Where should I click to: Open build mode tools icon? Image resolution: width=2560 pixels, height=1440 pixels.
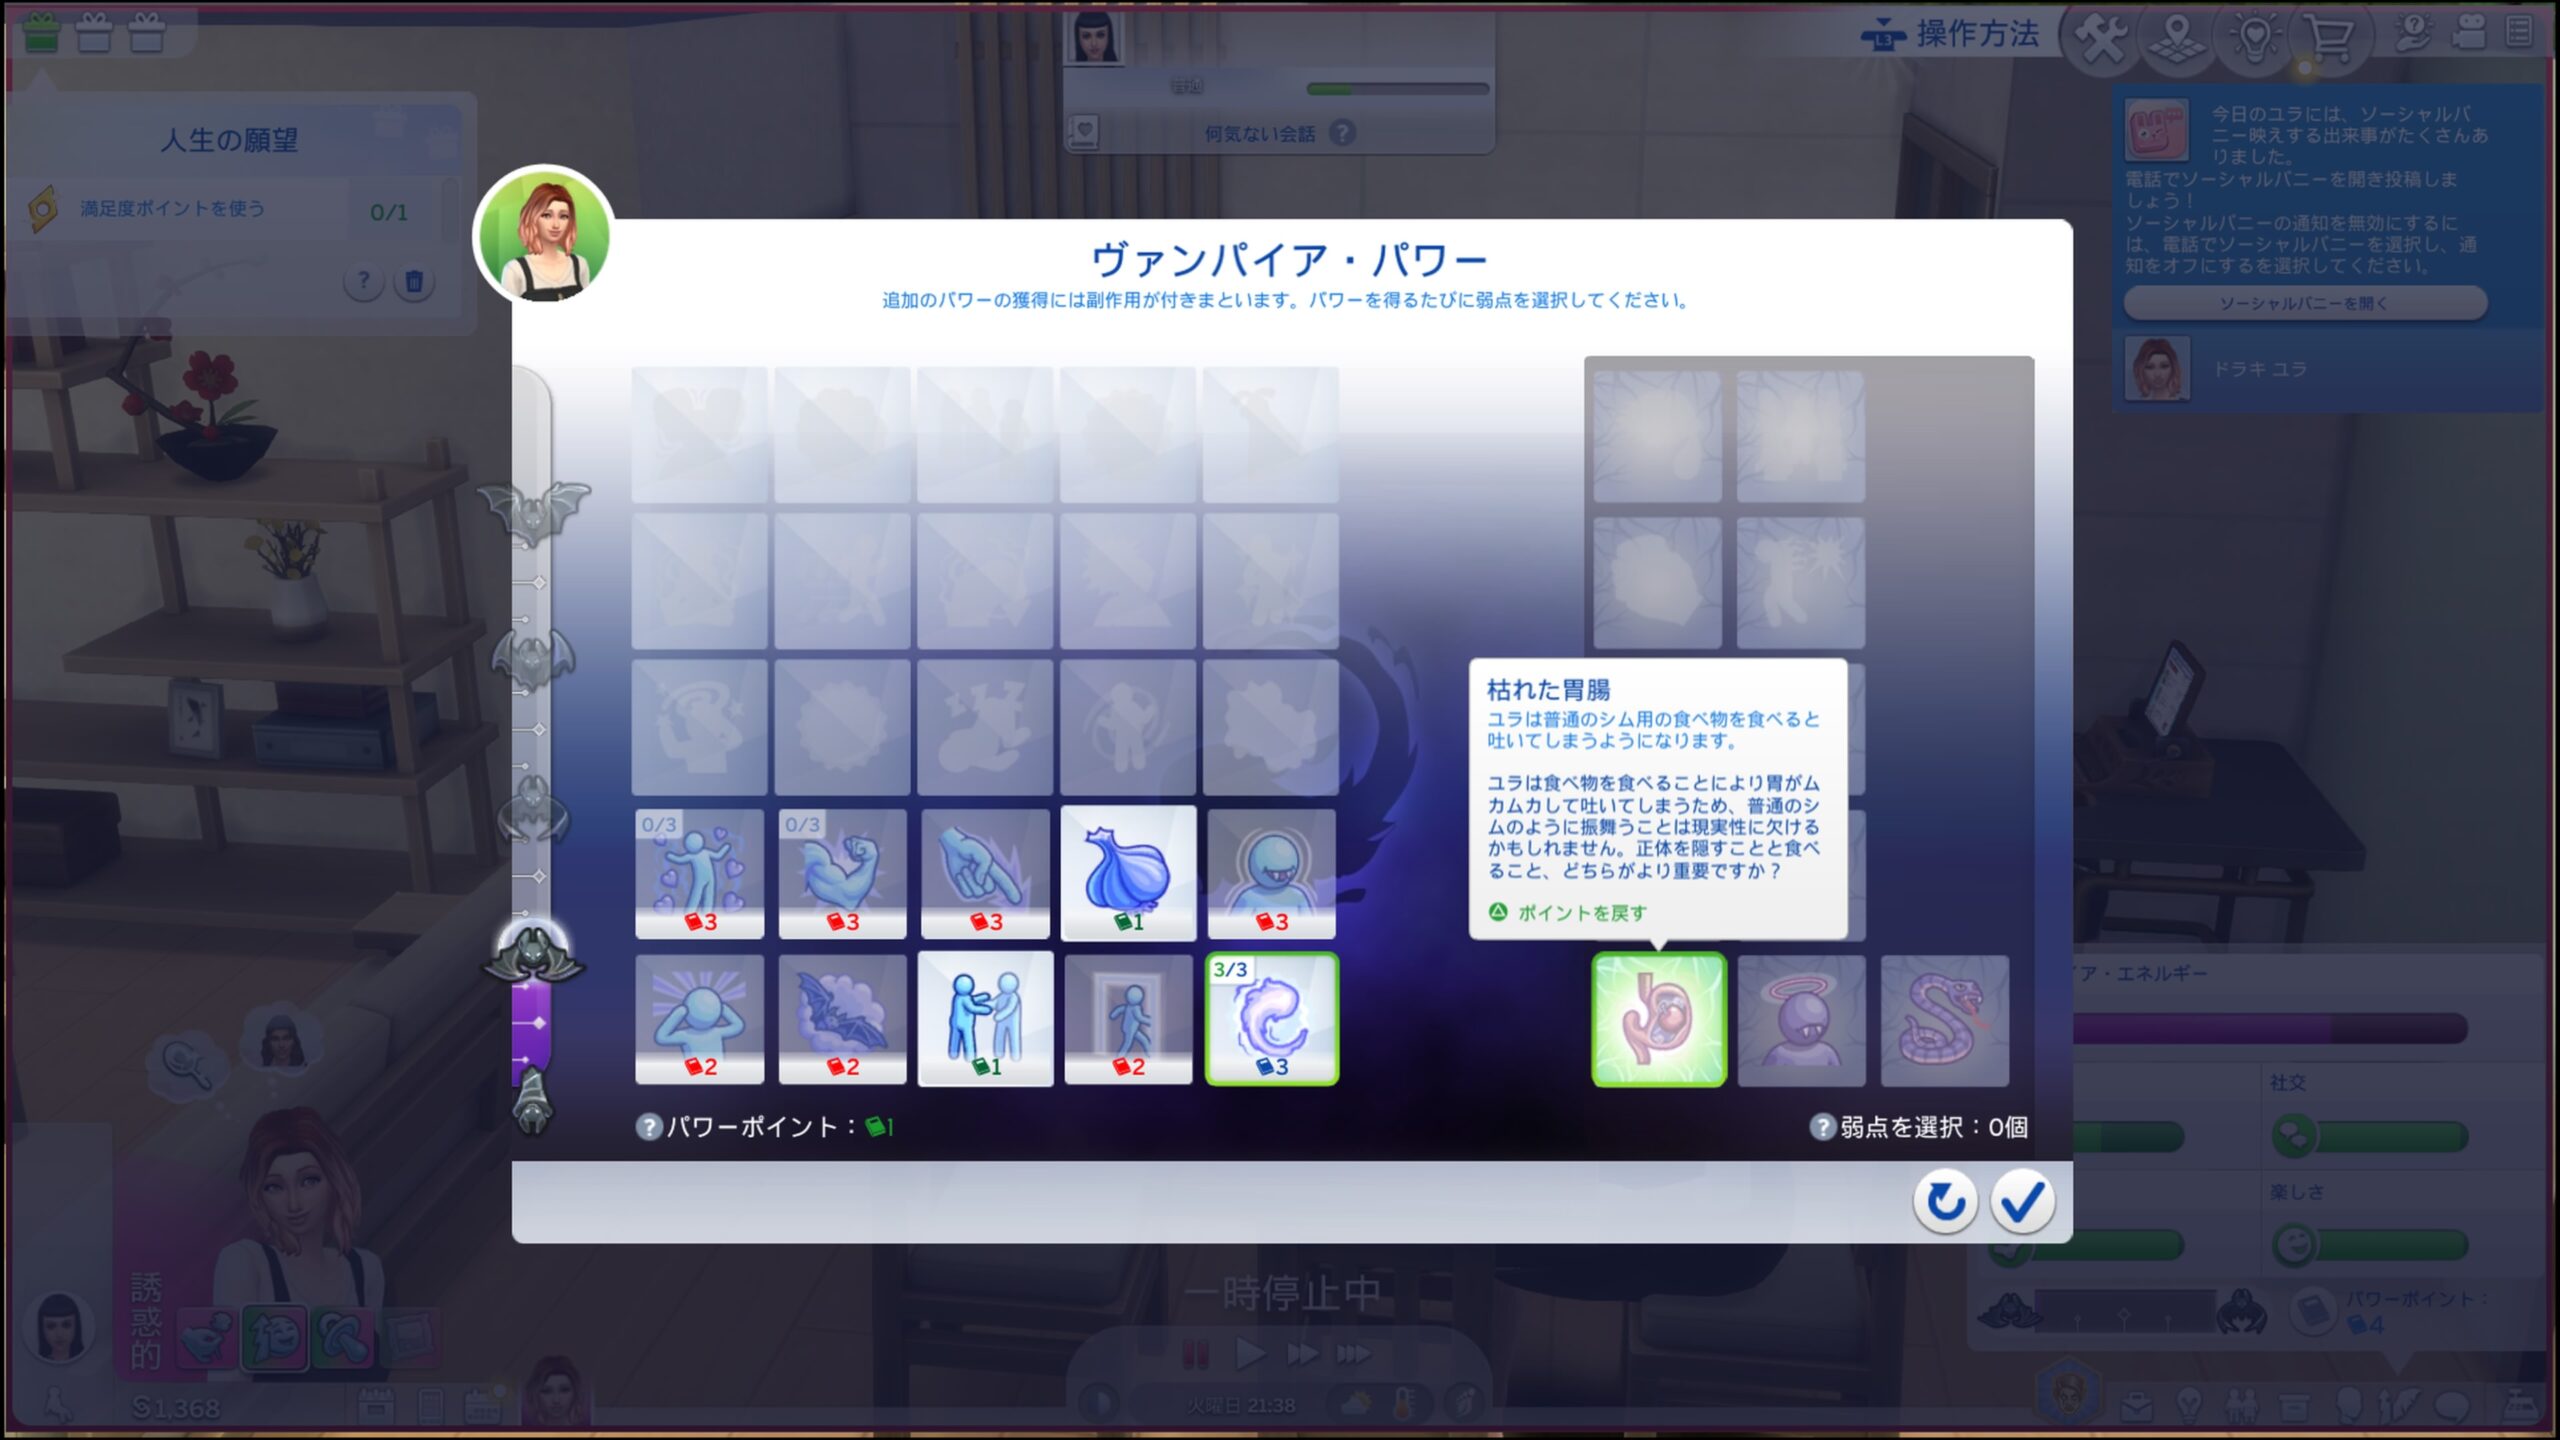(2102, 38)
